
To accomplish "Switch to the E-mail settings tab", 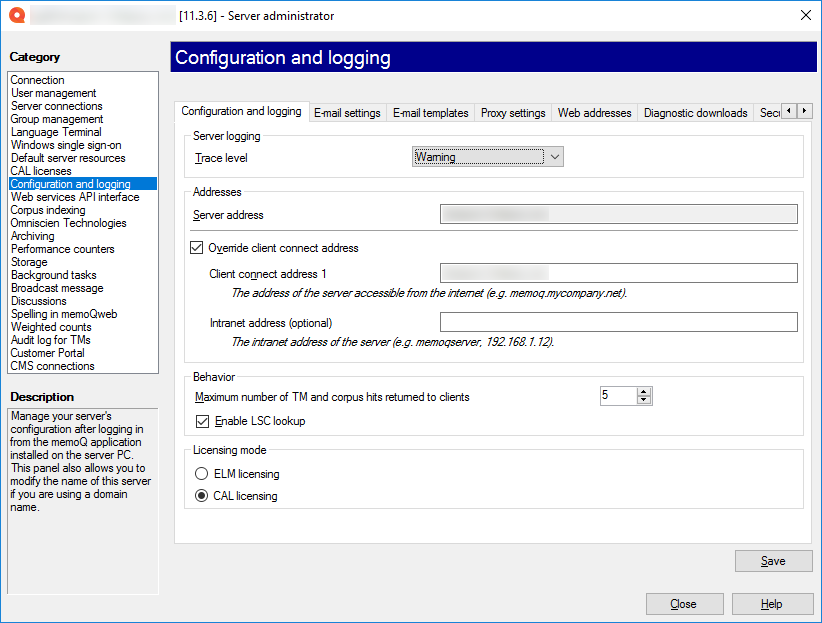I will [x=347, y=112].
